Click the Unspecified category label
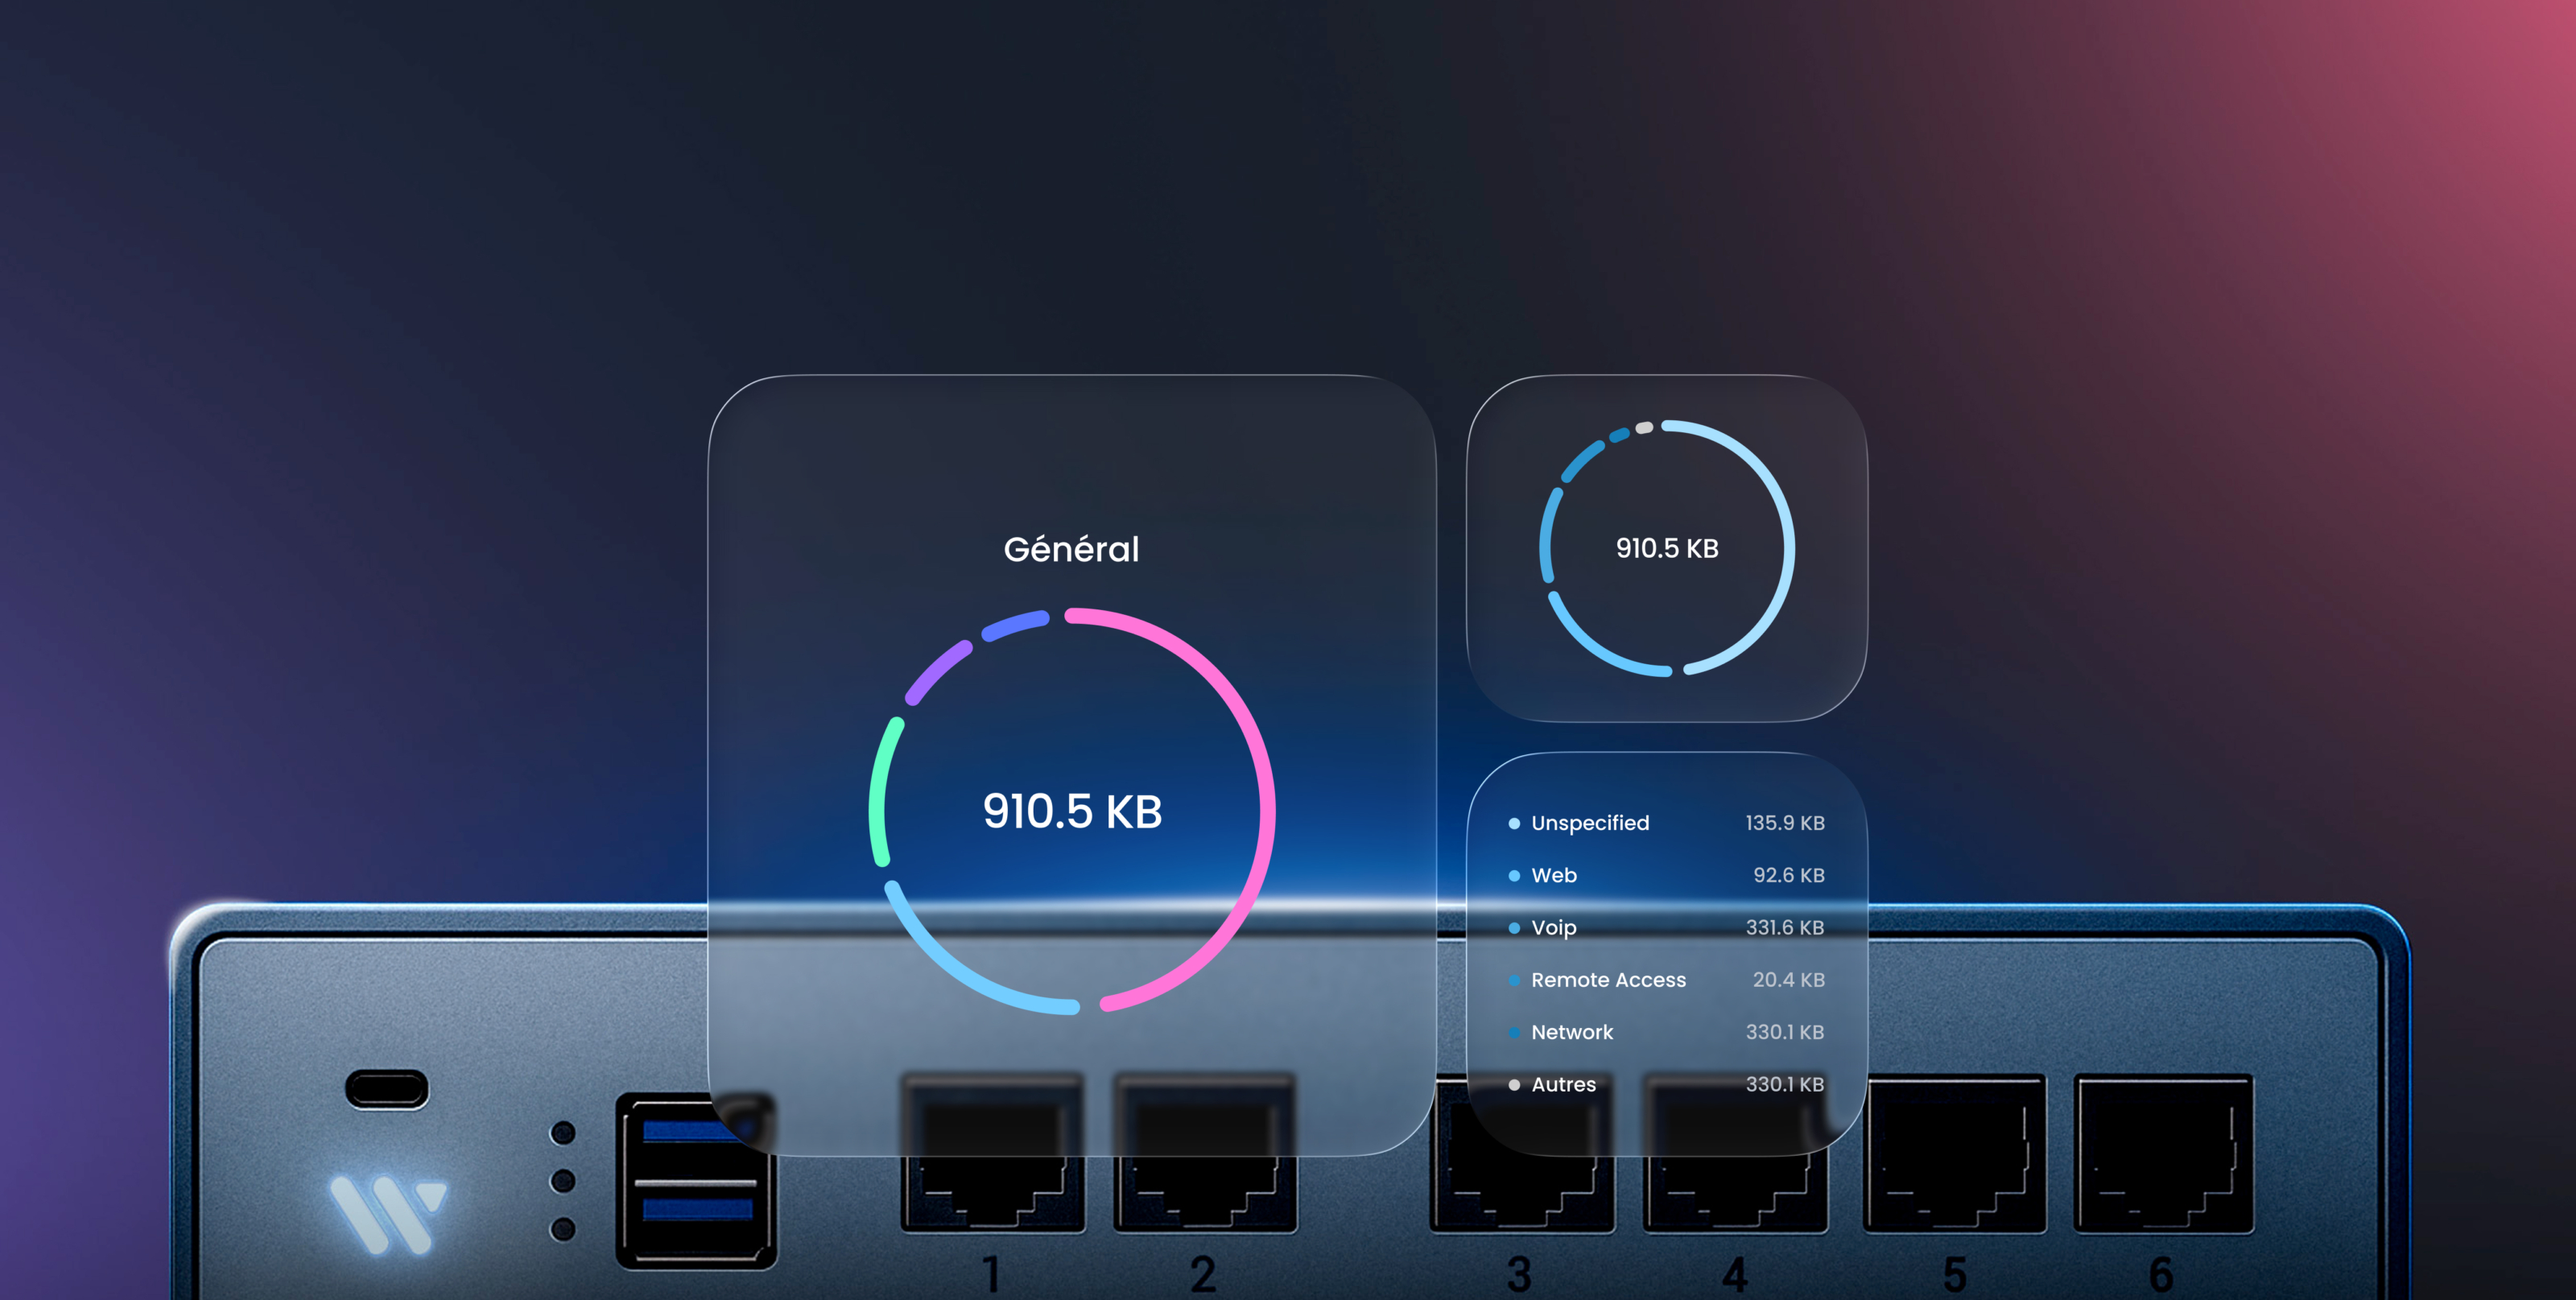 [1590, 823]
